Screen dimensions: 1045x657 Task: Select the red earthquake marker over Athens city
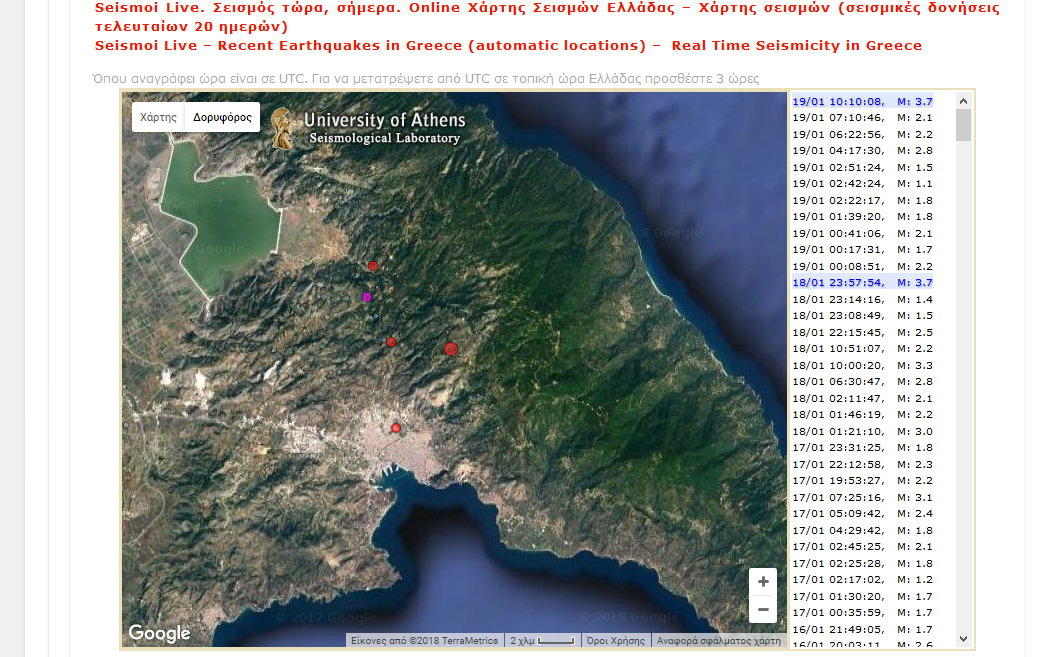pyautogui.click(x=396, y=427)
